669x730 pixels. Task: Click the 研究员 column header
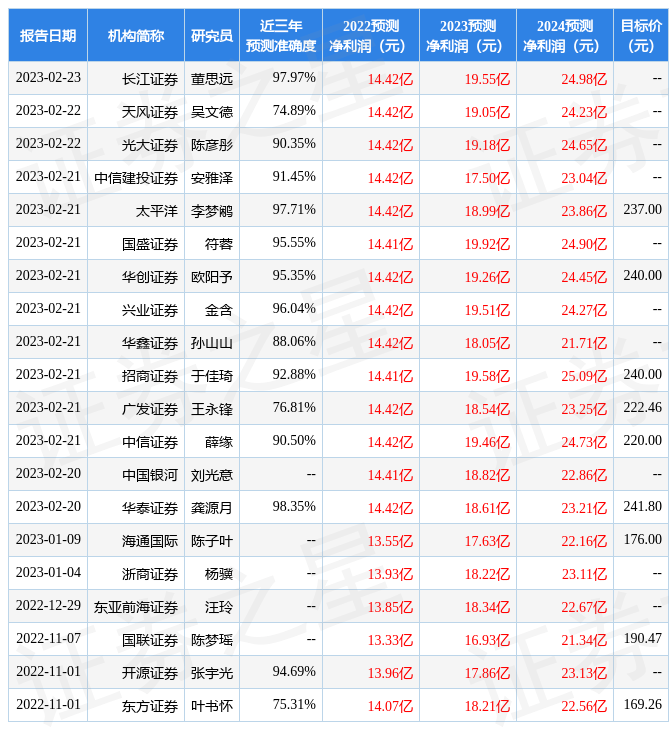click(x=212, y=36)
